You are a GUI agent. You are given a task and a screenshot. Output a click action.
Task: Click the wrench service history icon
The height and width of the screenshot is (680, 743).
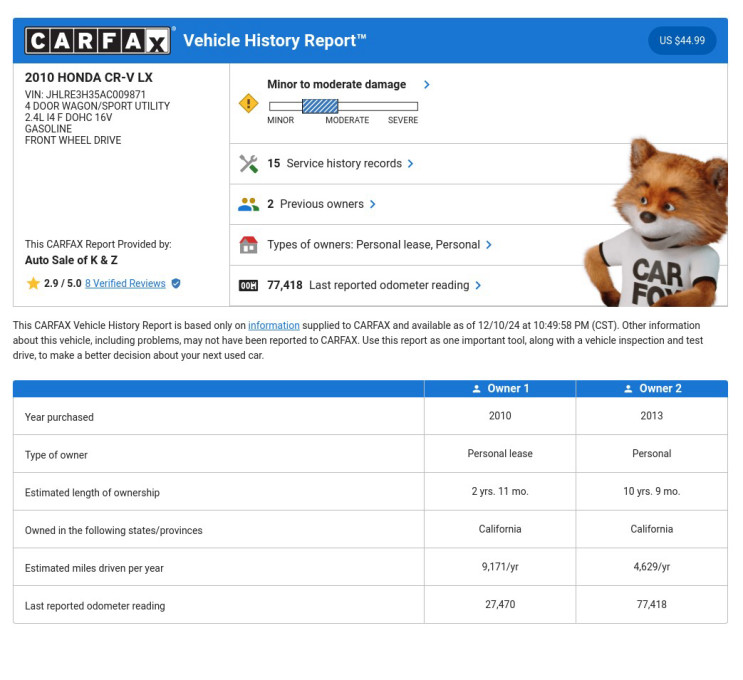pyautogui.click(x=248, y=164)
